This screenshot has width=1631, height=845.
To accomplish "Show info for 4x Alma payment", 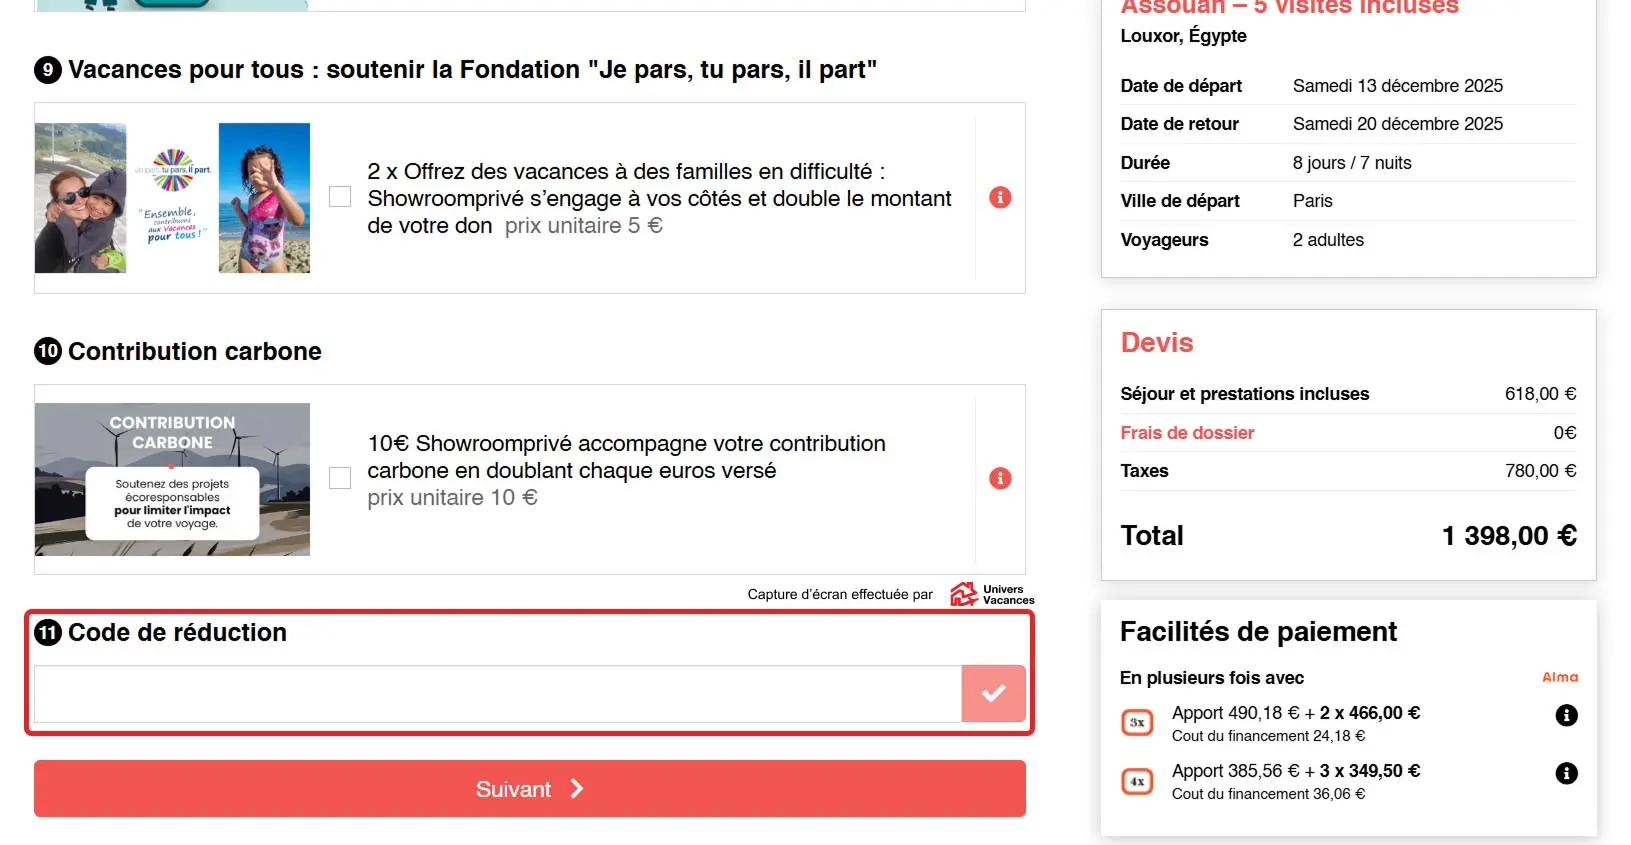I will coord(1566,773).
